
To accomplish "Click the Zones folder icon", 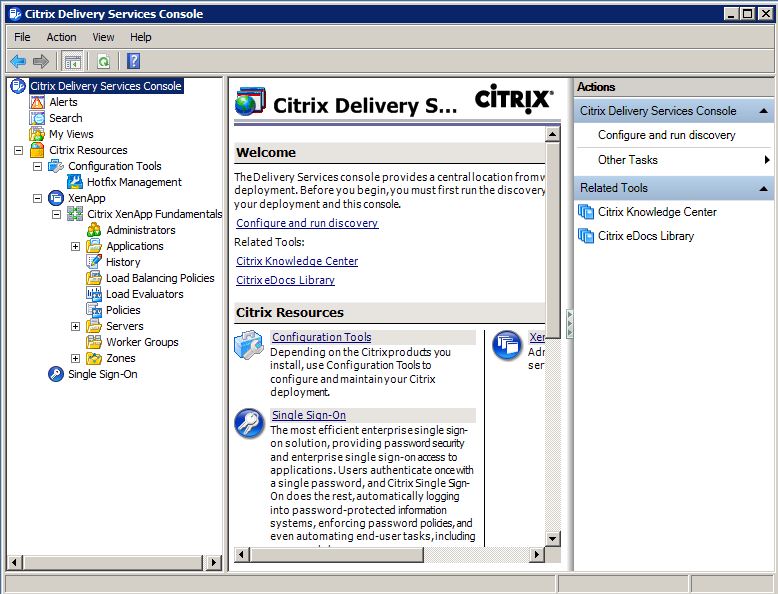I will [x=94, y=358].
